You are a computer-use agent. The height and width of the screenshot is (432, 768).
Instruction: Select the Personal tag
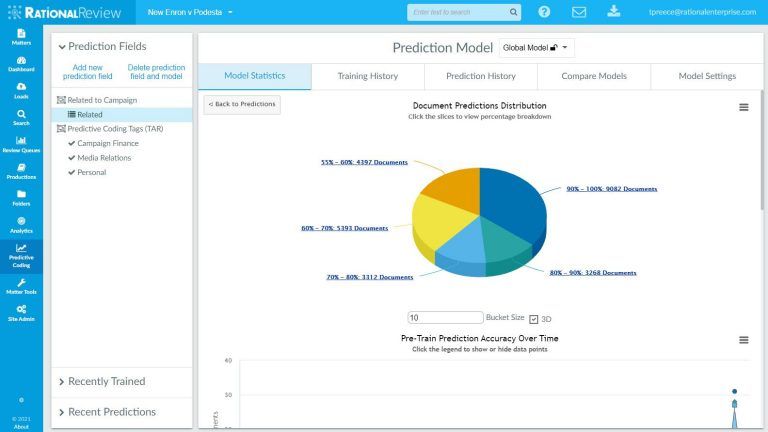[92, 172]
